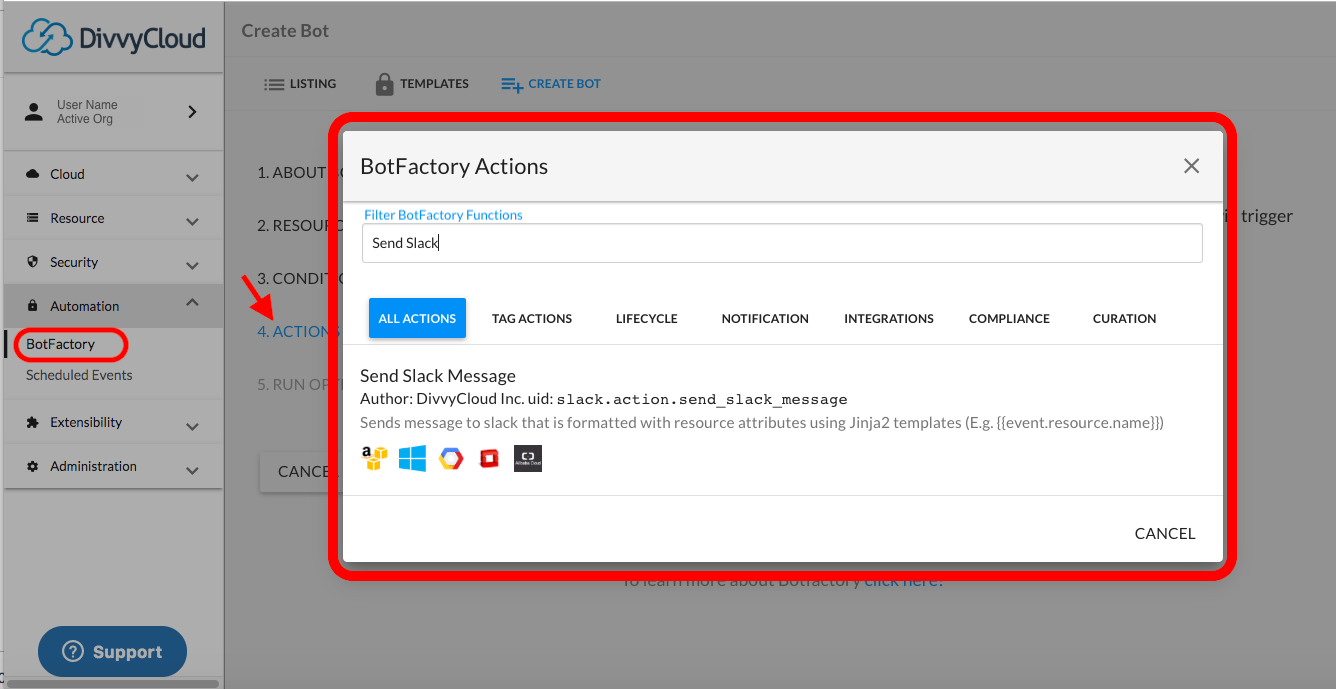Click the Alibaba Cloud provider icon
This screenshot has height=689, width=1336.
coord(528,458)
